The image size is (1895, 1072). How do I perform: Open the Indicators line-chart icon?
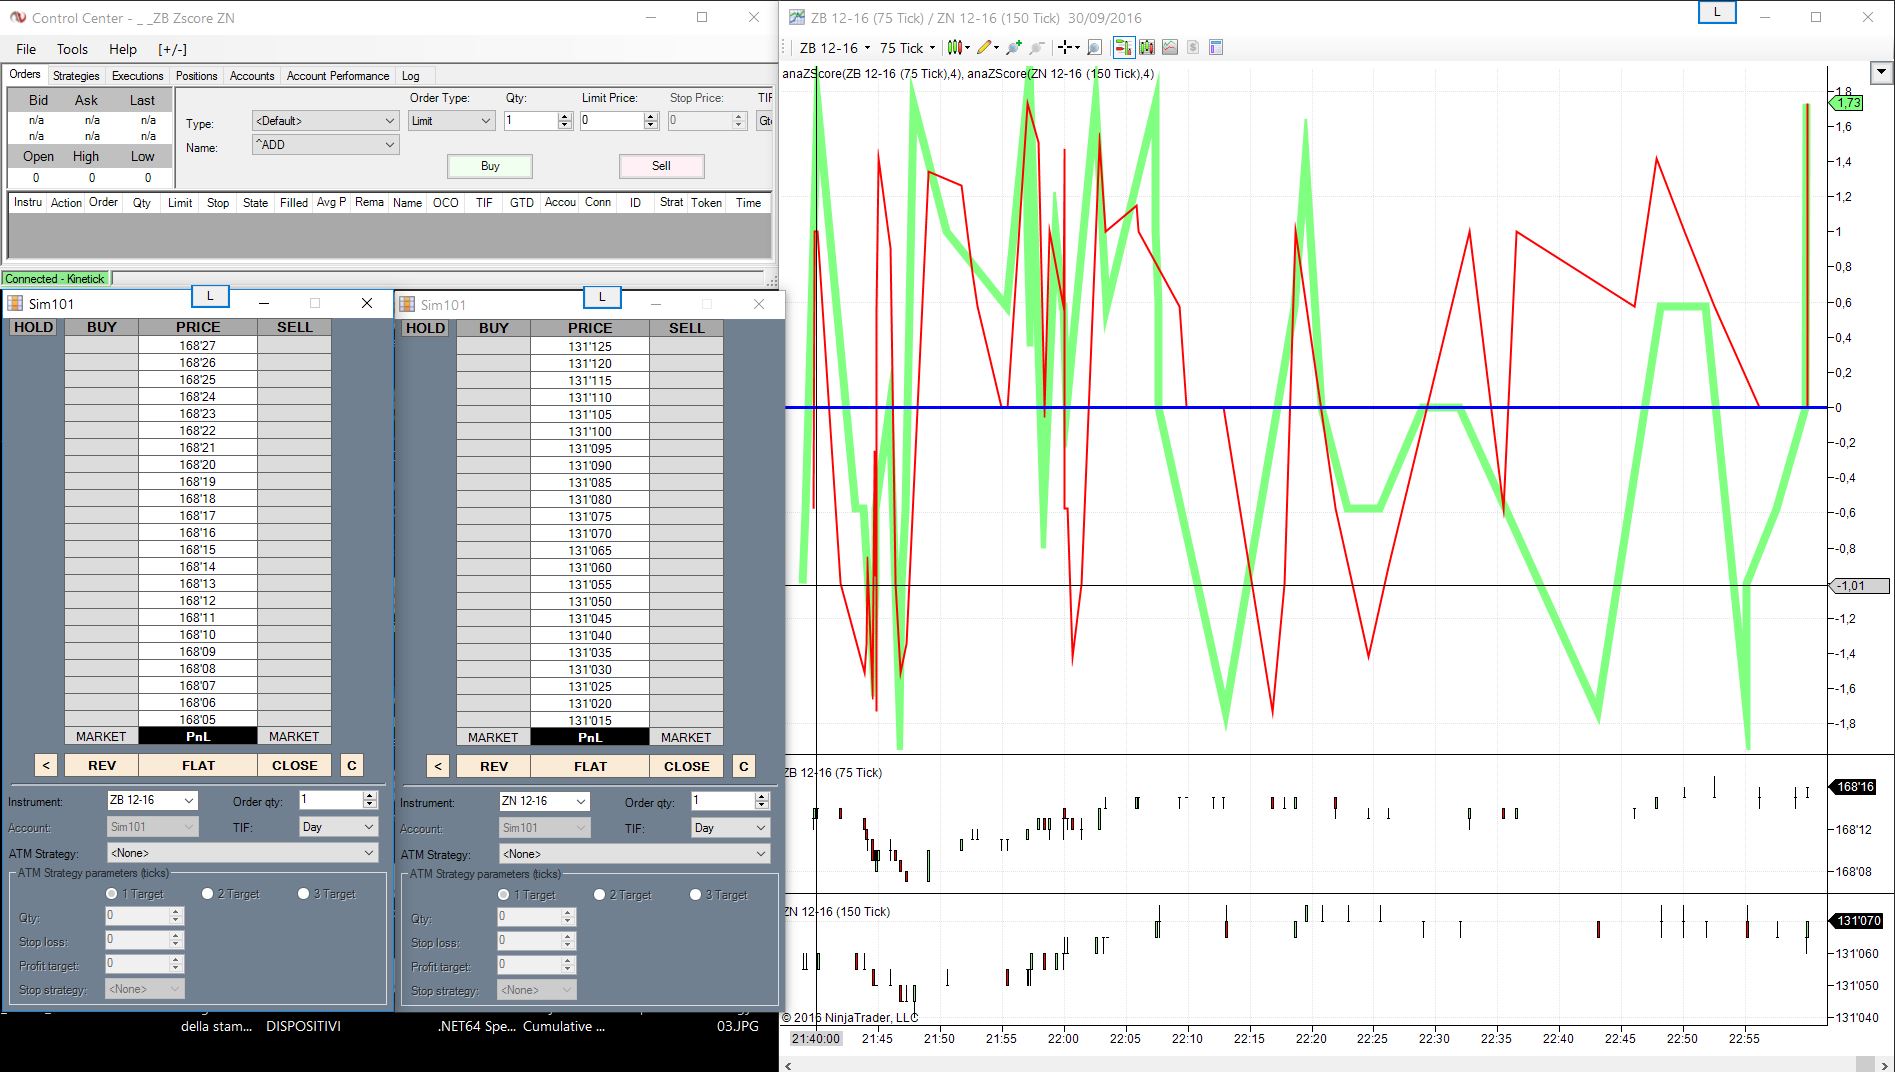pos(1170,47)
